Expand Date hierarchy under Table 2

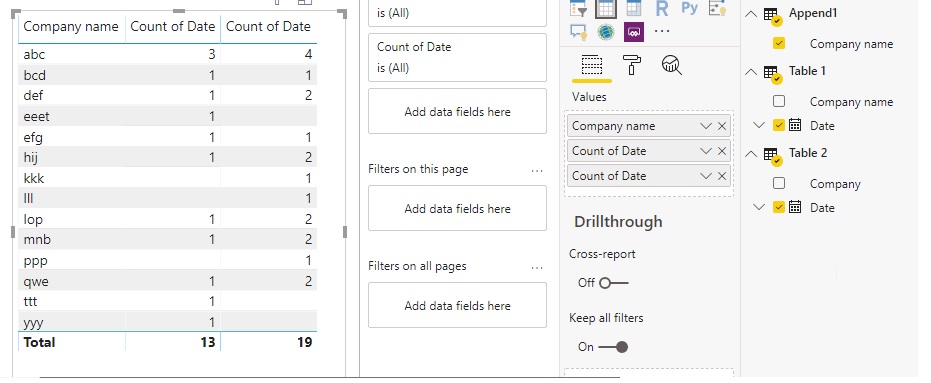point(758,207)
